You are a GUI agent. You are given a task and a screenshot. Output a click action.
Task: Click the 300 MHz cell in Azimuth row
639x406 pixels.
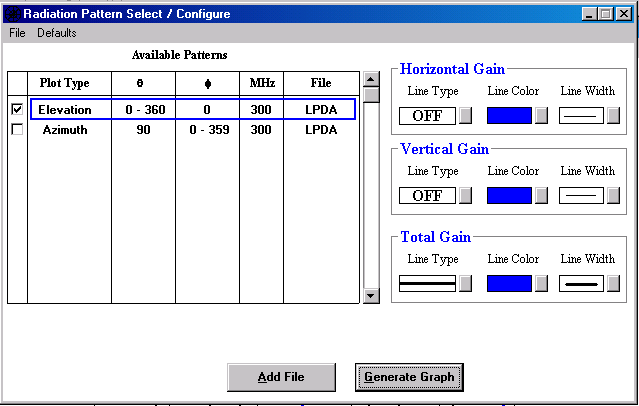pos(261,130)
